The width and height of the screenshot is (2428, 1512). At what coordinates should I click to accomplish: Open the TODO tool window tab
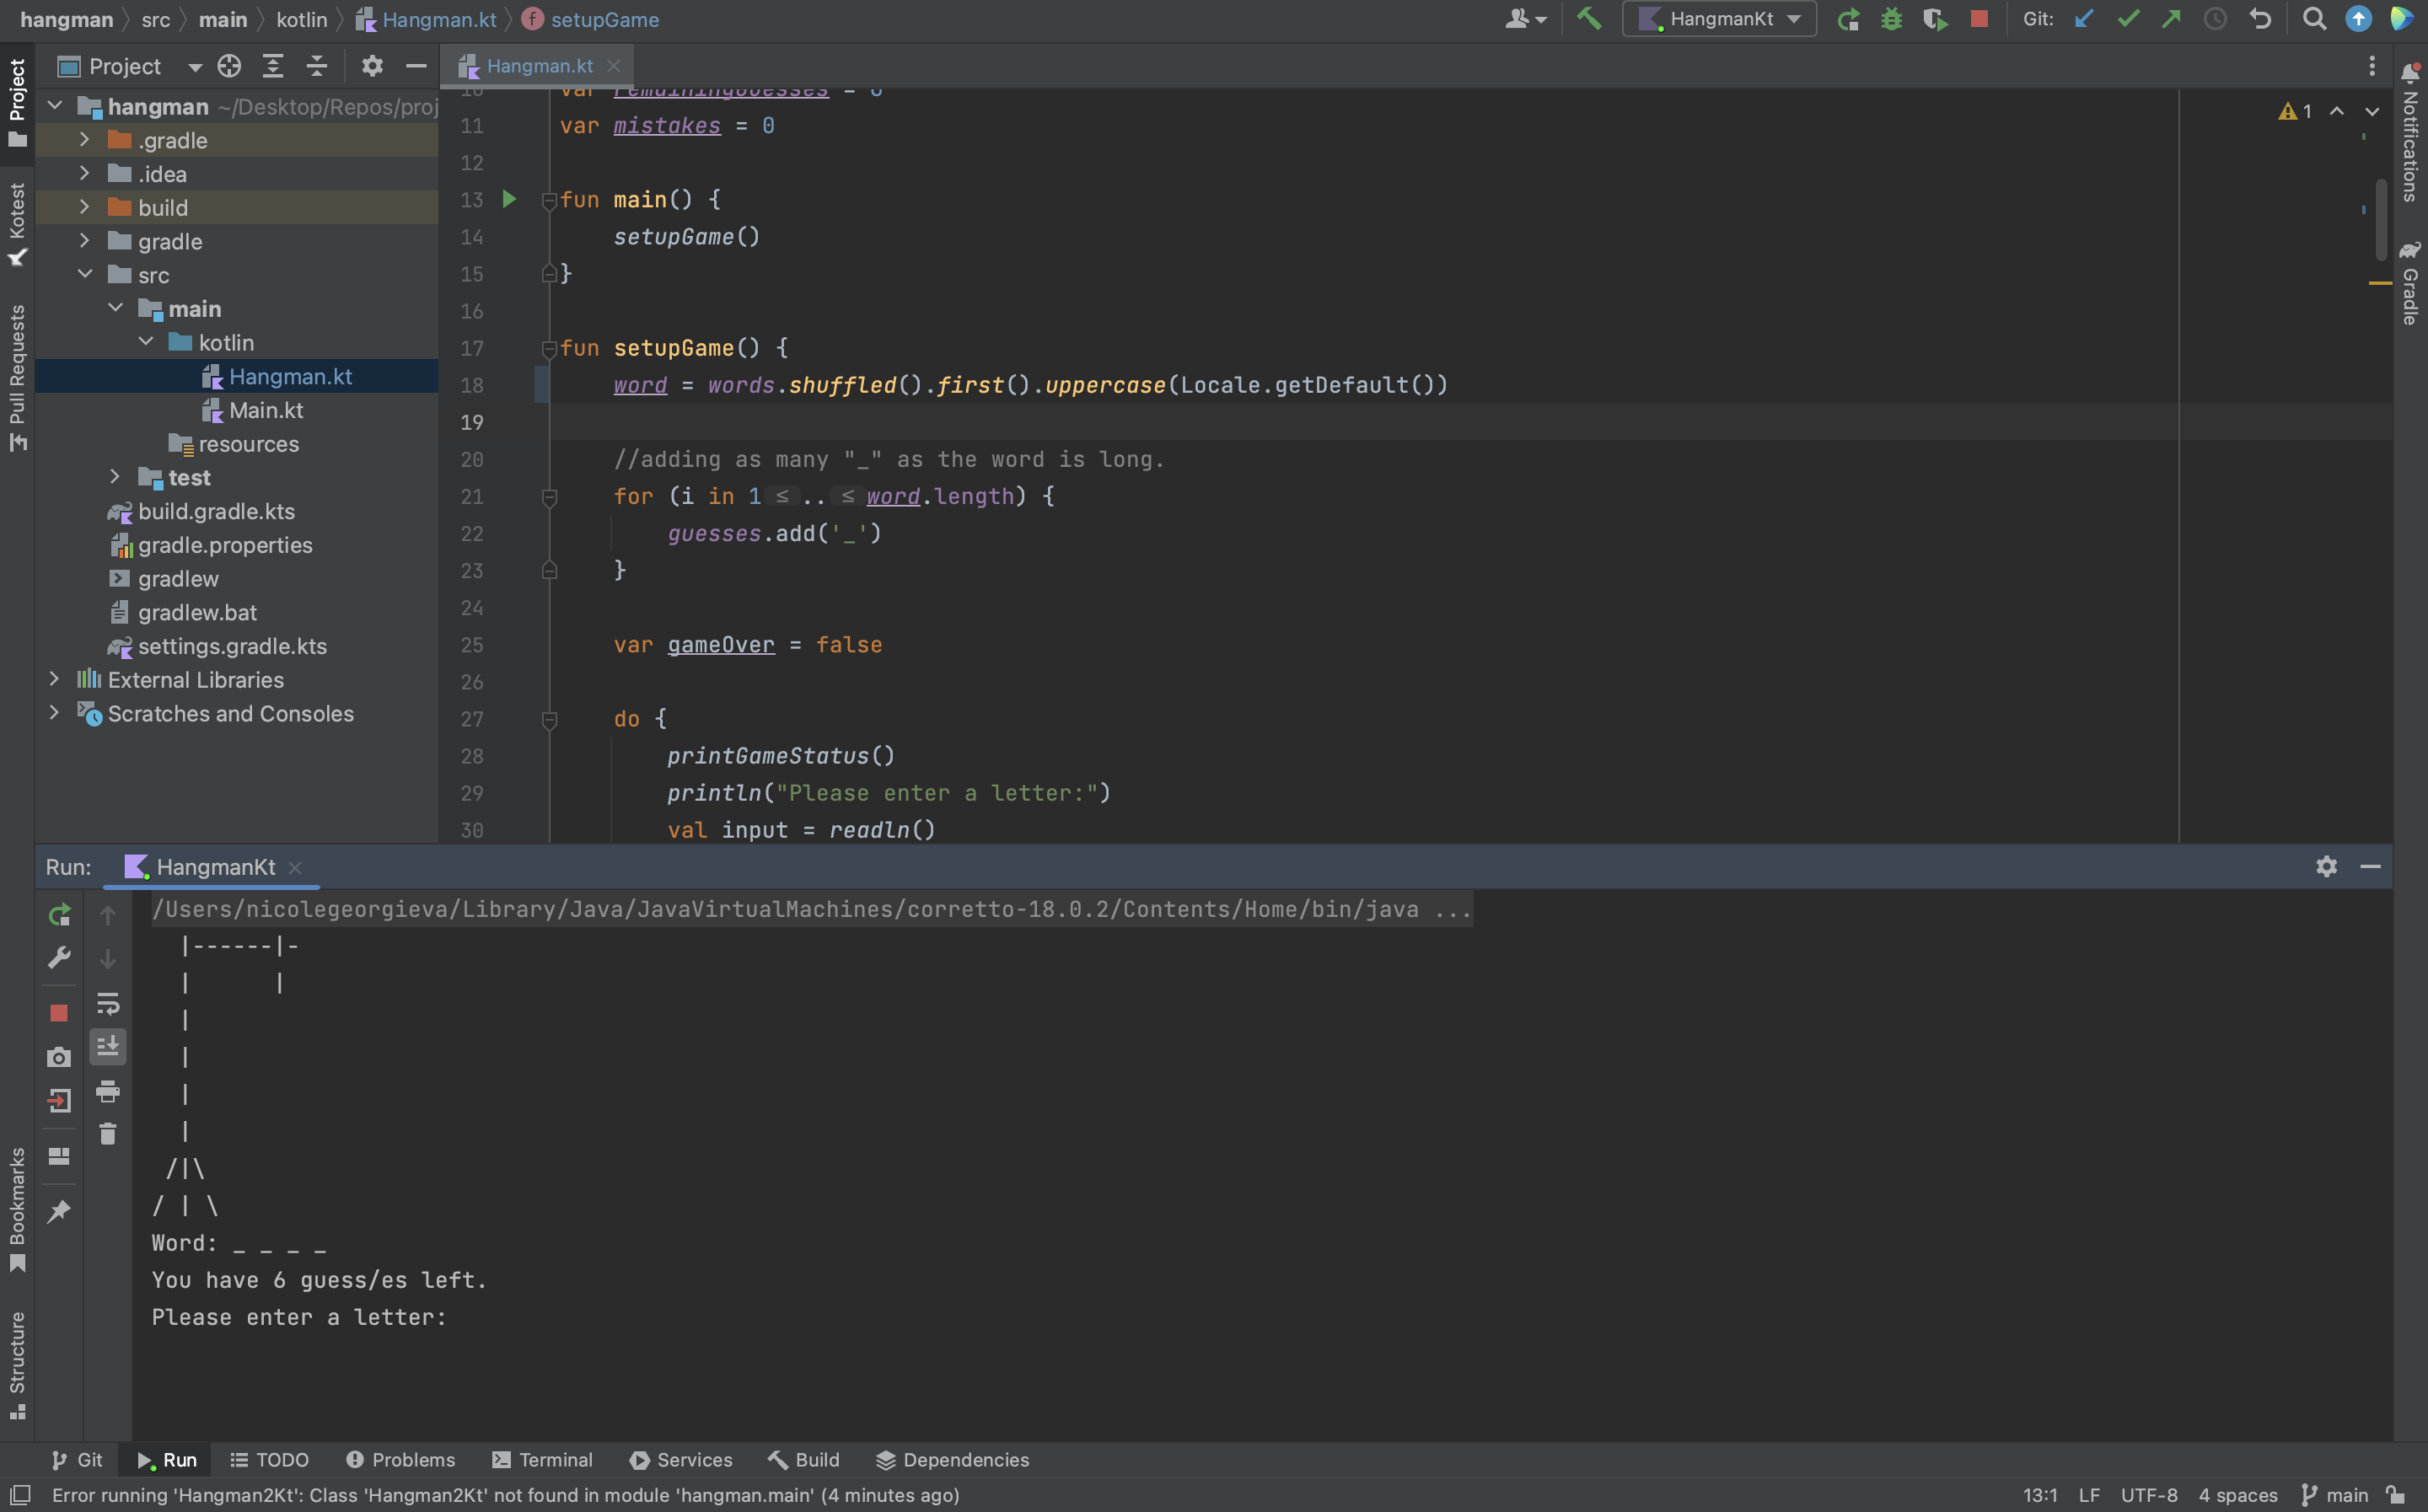click(270, 1460)
